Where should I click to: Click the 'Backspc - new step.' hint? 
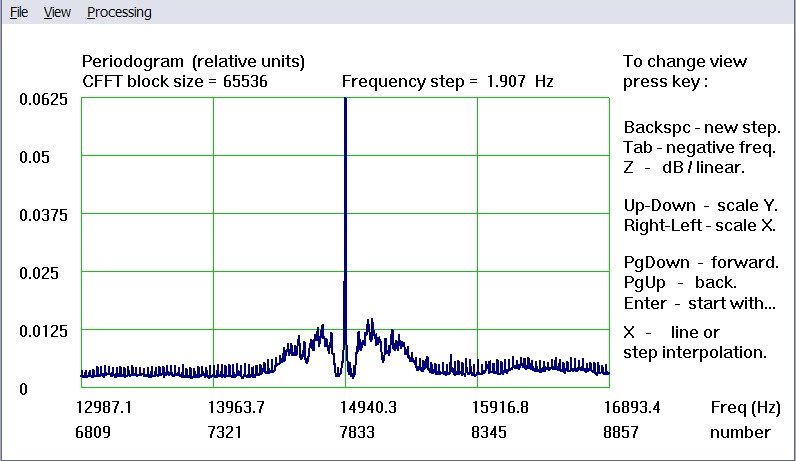[702, 128]
